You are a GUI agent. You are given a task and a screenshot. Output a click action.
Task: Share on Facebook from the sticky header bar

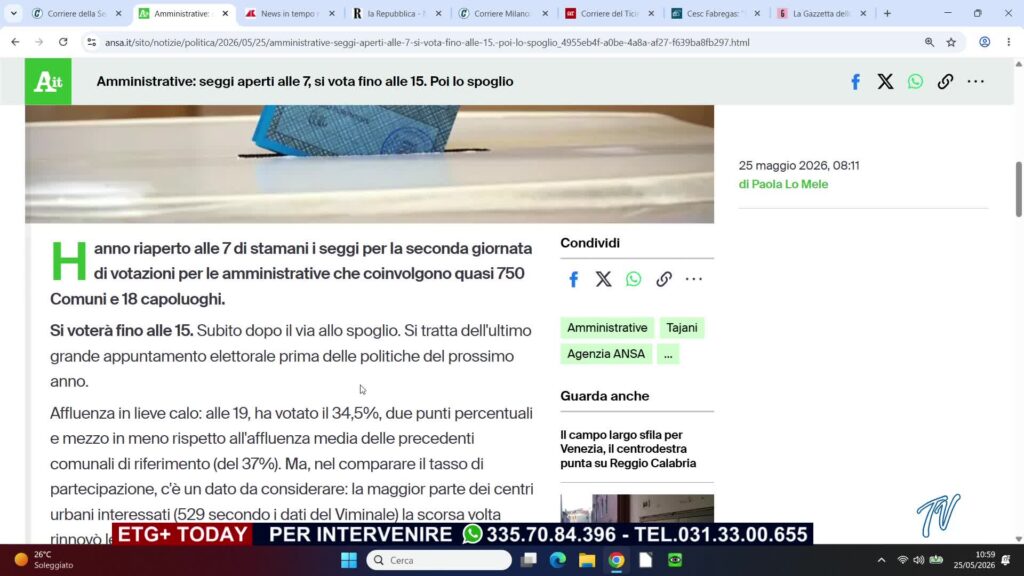pos(855,82)
